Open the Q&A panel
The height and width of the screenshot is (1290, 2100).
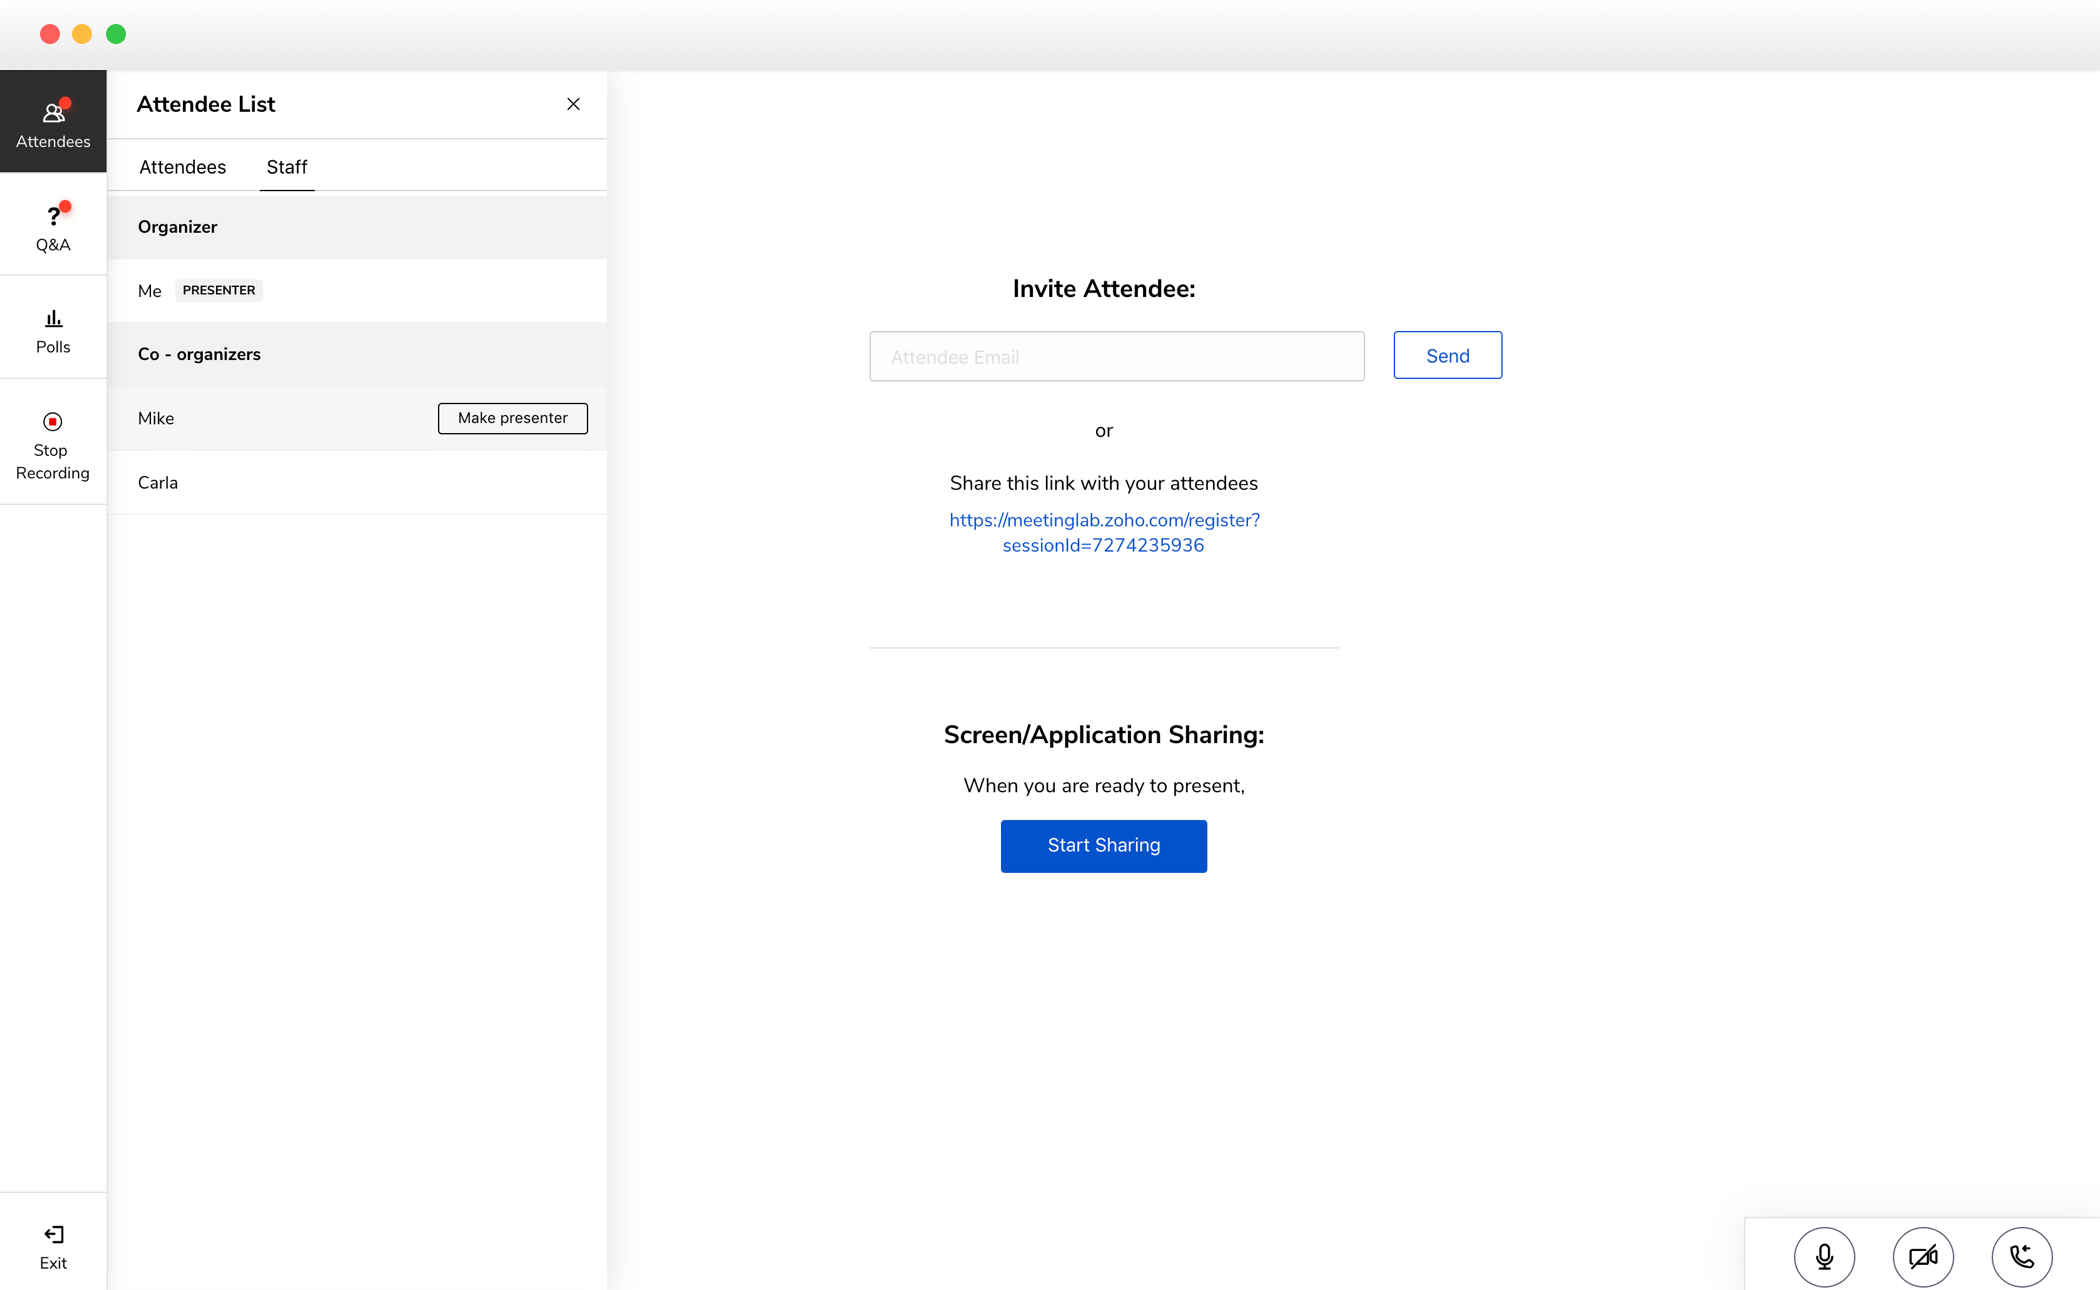click(x=52, y=225)
